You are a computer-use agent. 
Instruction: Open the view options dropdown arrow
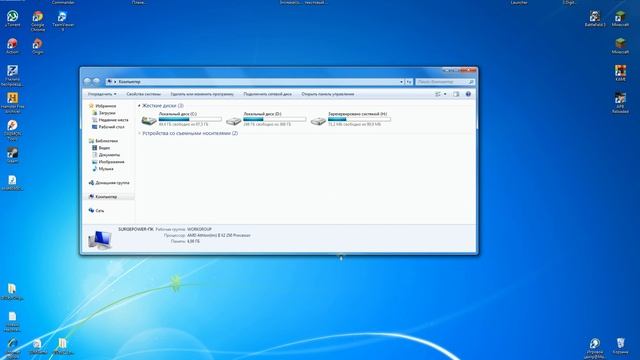coord(445,94)
